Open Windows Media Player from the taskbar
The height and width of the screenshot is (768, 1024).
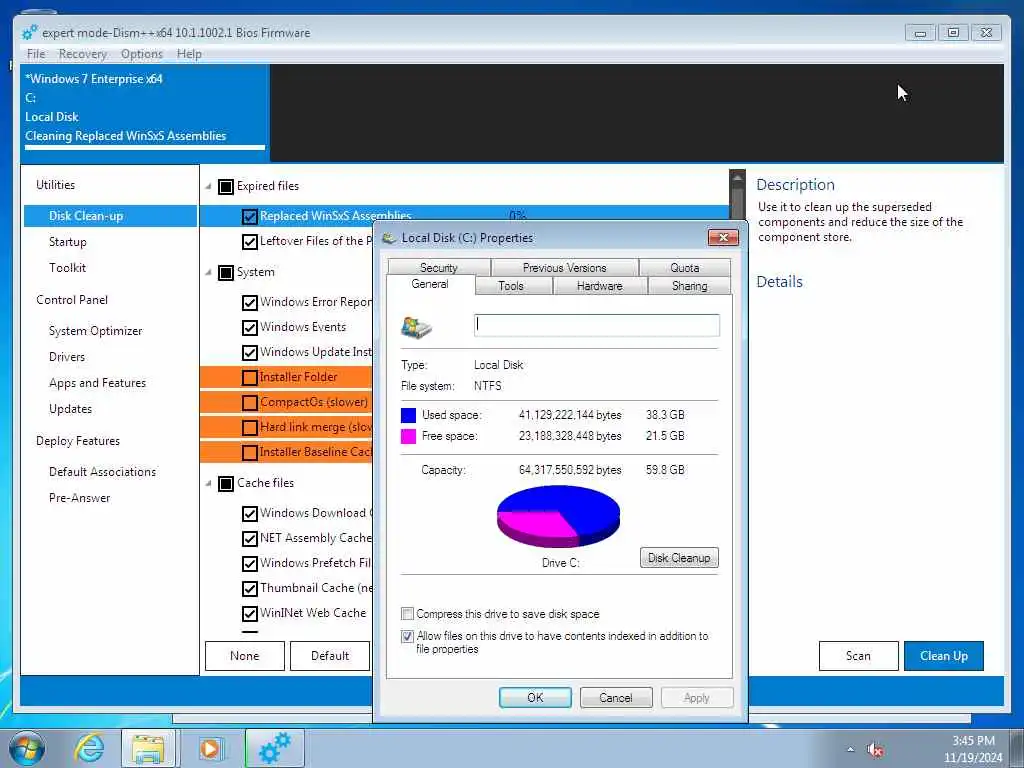coord(210,748)
